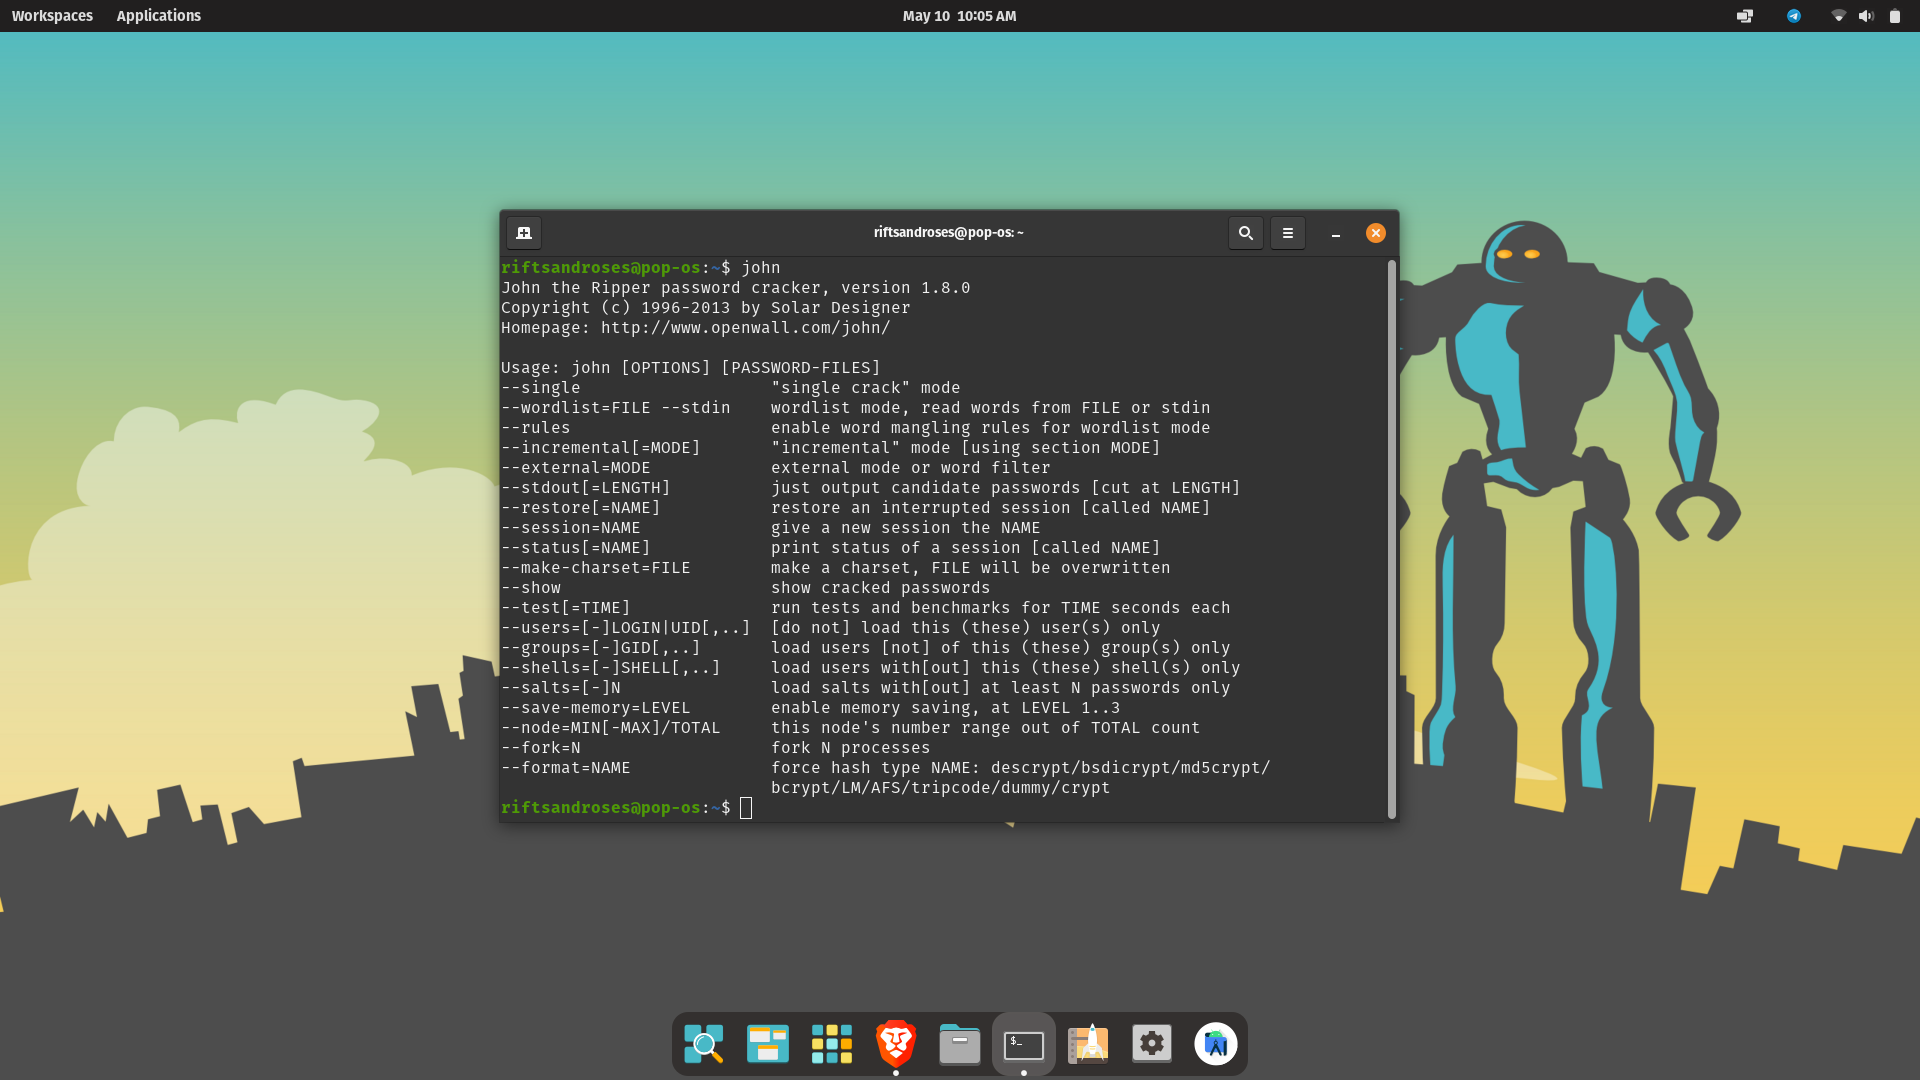Open Settings gear icon in dock
Image resolution: width=1920 pixels, height=1080 pixels.
pyautogui.click(x=1152, y=1044)
